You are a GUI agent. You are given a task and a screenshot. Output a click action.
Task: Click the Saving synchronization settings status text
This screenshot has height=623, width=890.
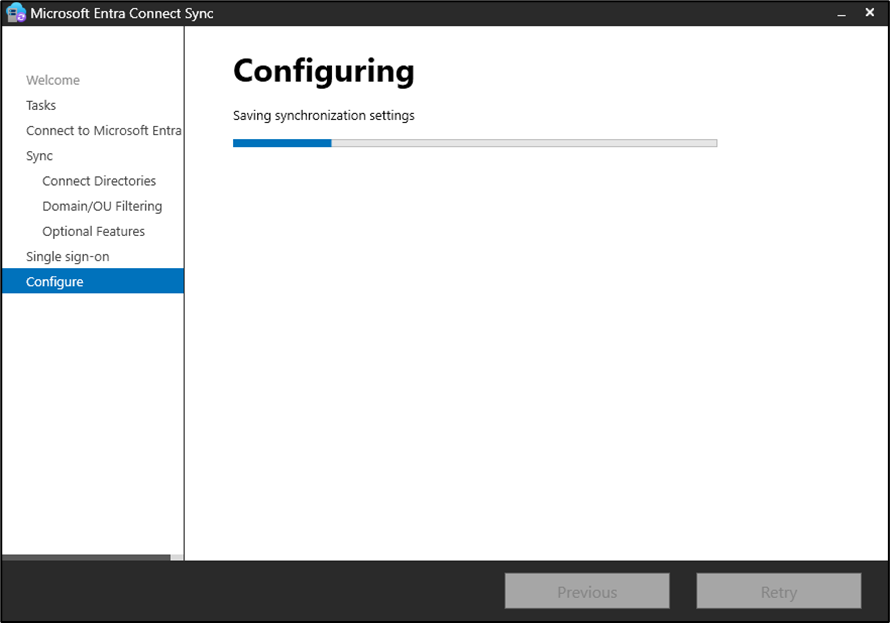[x=323, y=115]
